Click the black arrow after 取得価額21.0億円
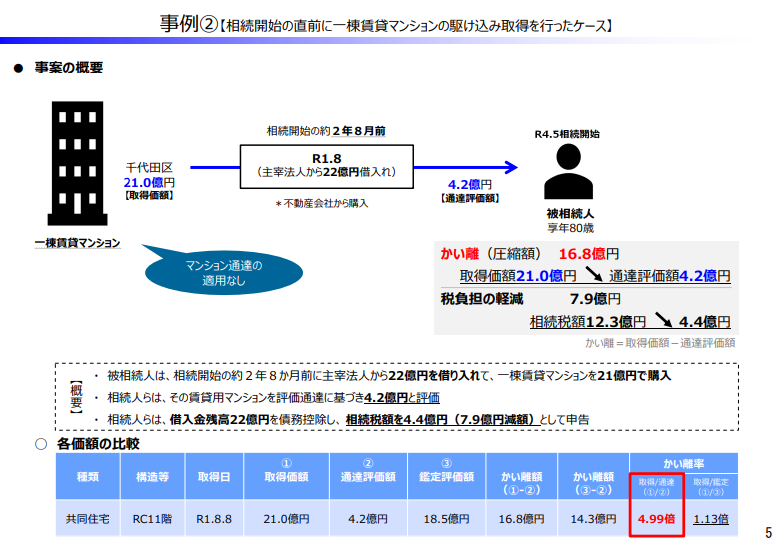 pos(593,275)
